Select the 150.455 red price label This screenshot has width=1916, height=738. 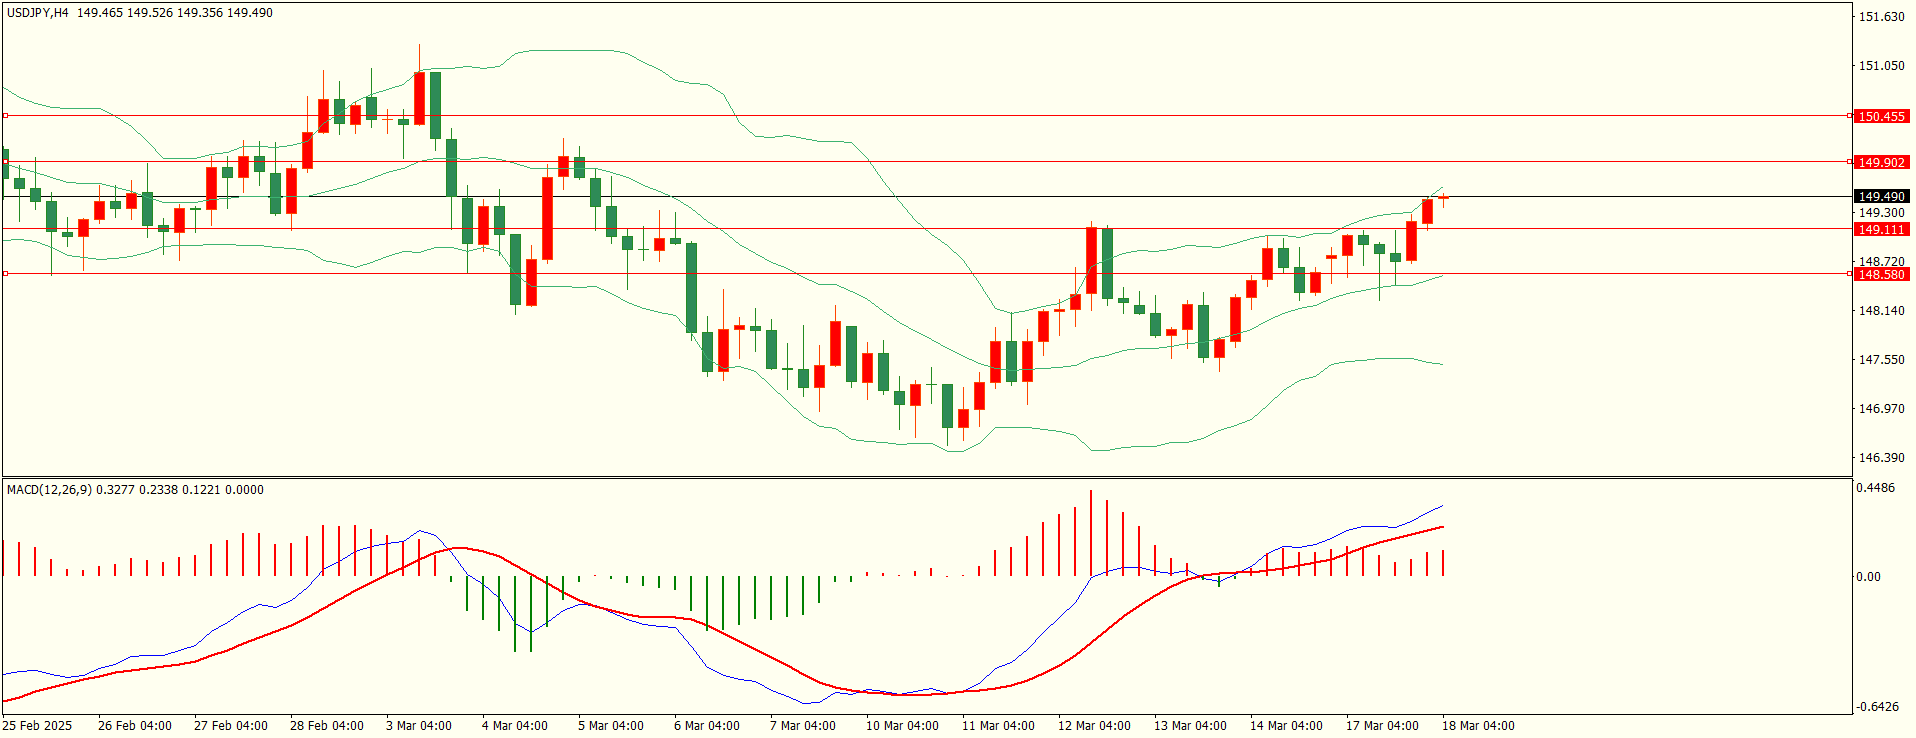[1881, 116]
